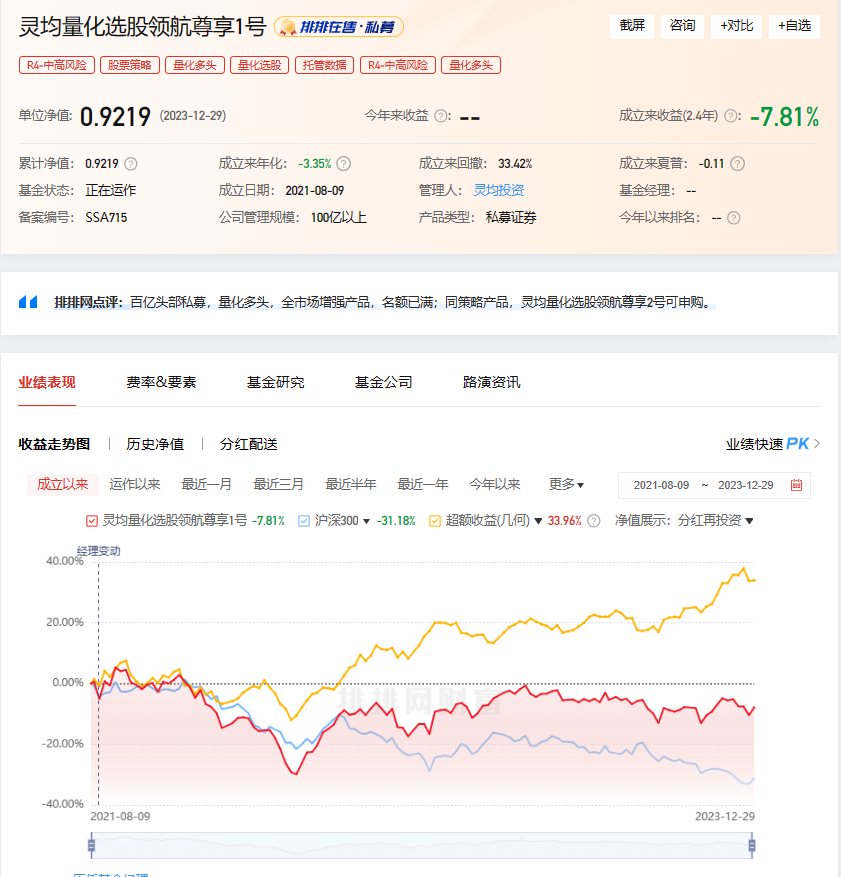Toggle the 沪深300 series checkbox
This screenshot has width=841, height=877.
304,521
